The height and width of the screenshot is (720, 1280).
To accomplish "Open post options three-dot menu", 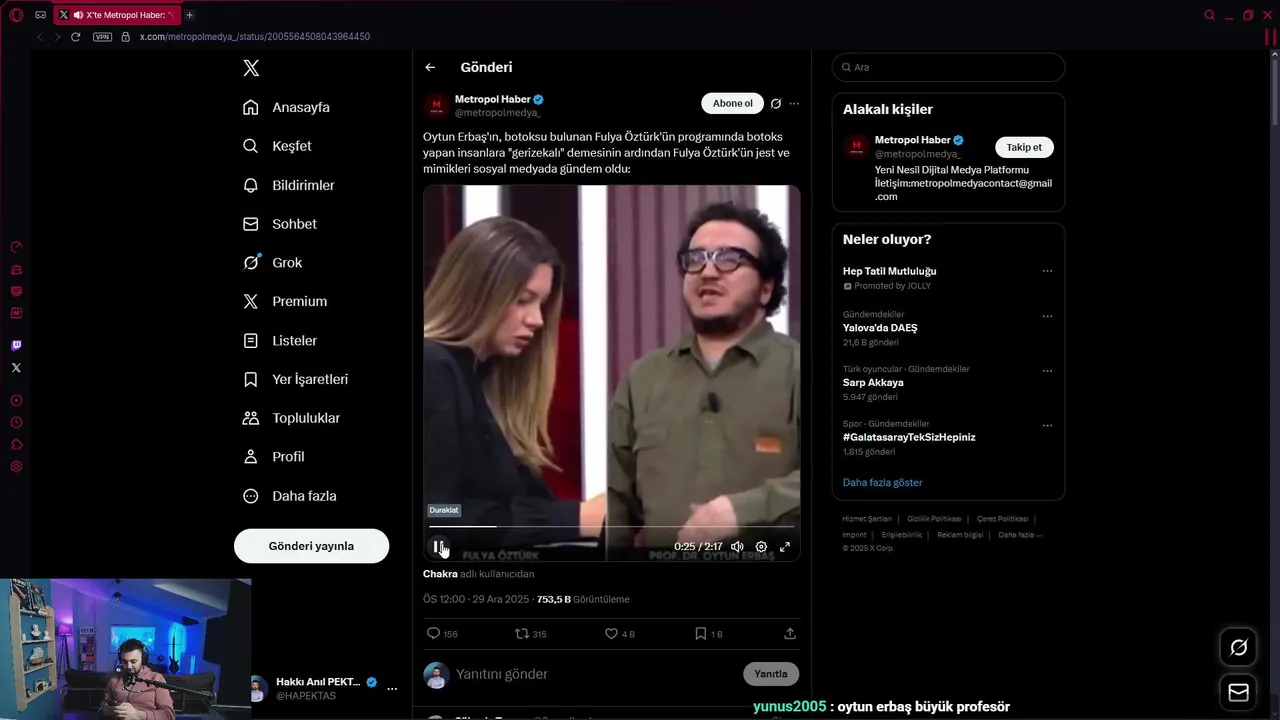I will [794, 103].
